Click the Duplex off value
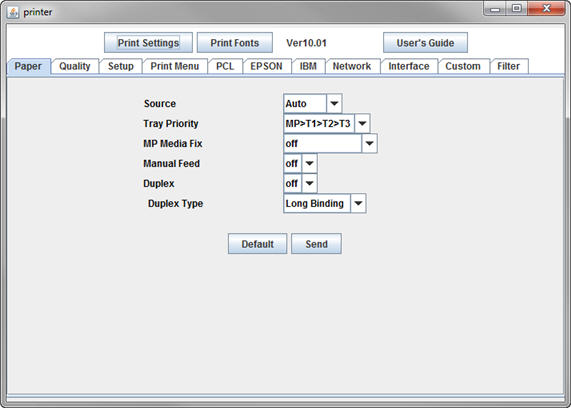 (293, 184)
